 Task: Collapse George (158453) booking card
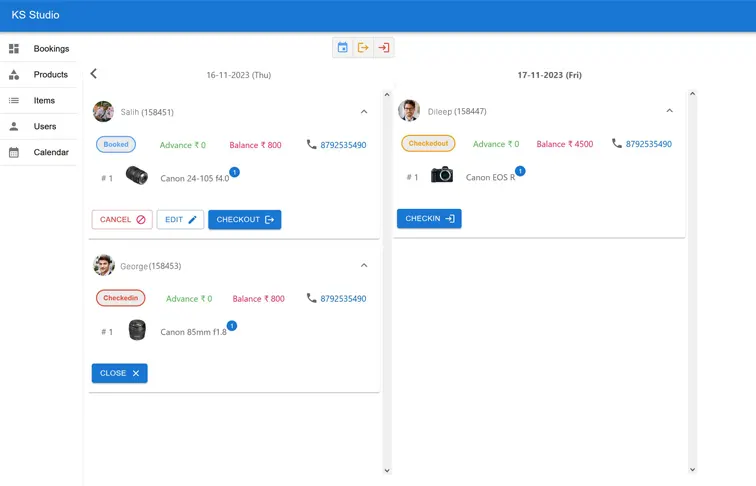[364, 265]
